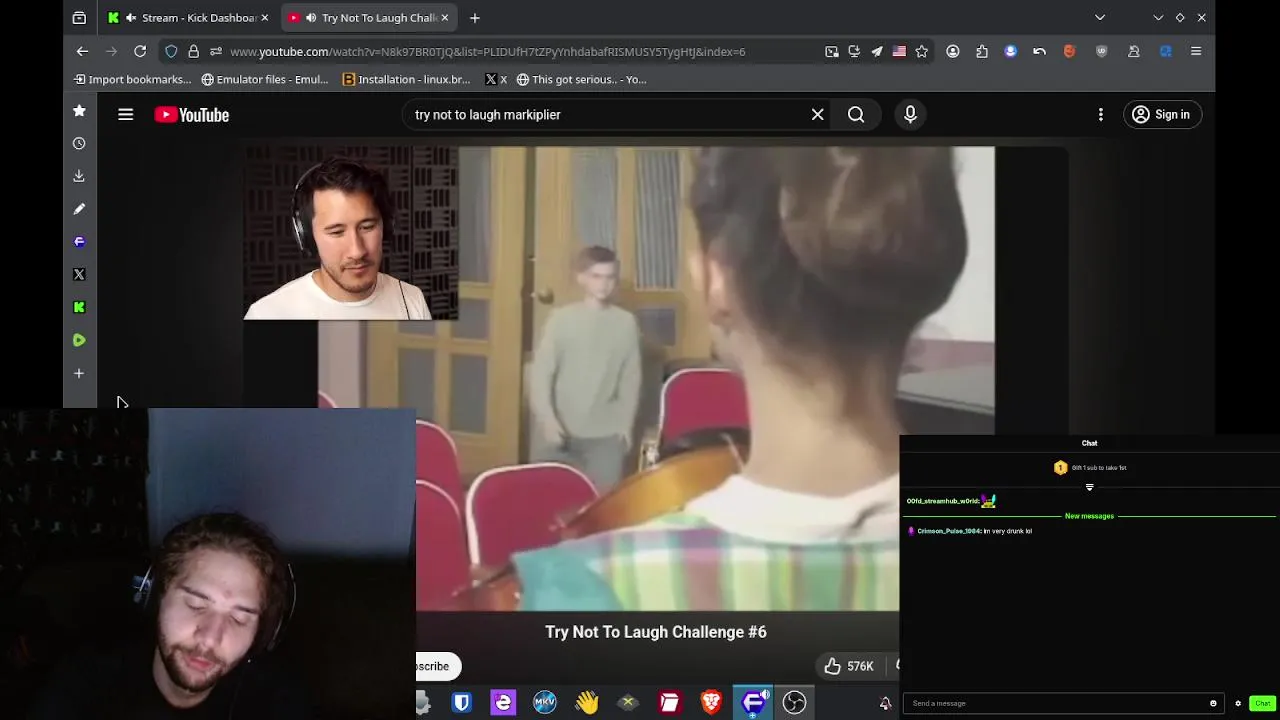The width and height of the screenshot is (1280, 720).
Task: Click the Sign in button
Action: point(1162,115)
